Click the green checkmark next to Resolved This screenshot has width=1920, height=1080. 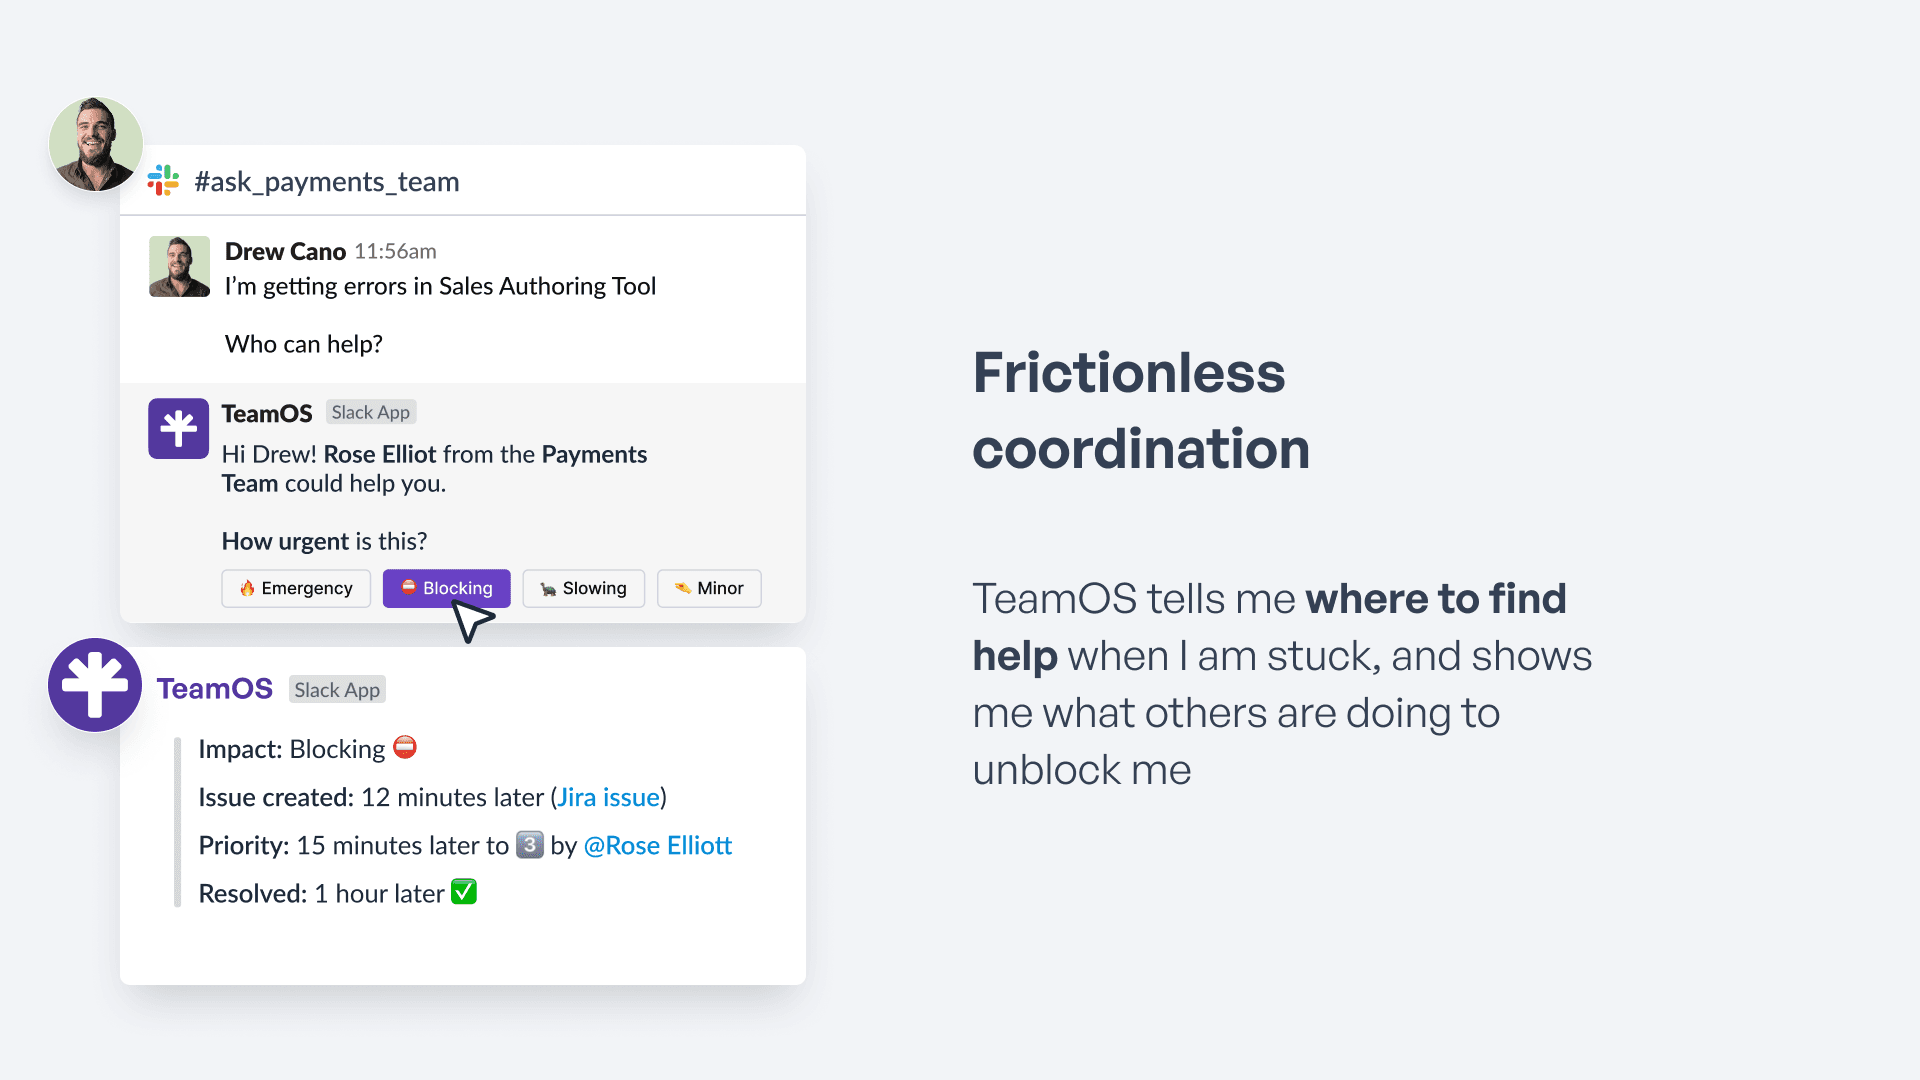coord(464,892)
